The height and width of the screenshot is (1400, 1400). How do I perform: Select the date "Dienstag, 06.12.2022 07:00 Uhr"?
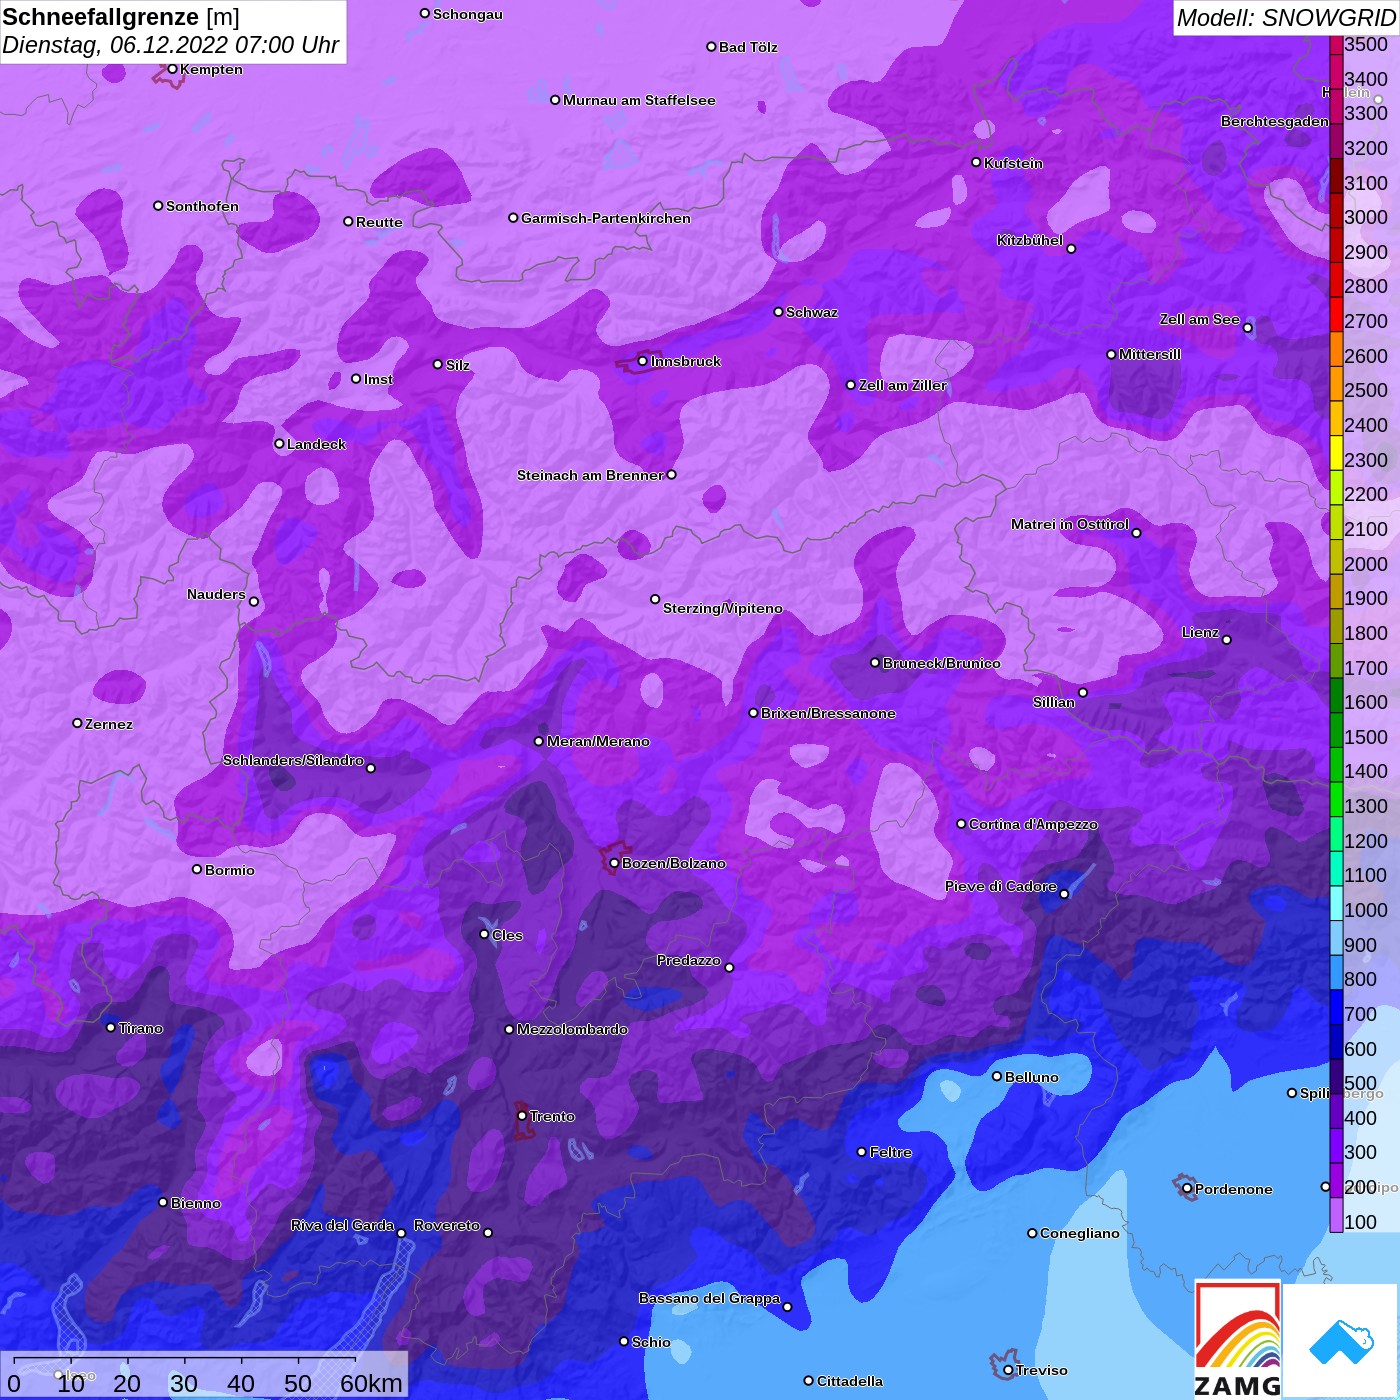pyautogui.click(x=171, y=45)
